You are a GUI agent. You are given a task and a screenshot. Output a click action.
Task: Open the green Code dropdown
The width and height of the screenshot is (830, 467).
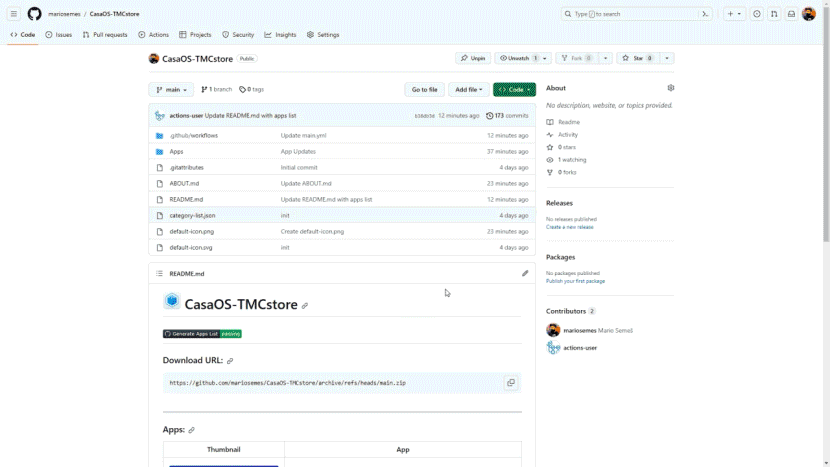pyautogui.click(x=514, y=89)
